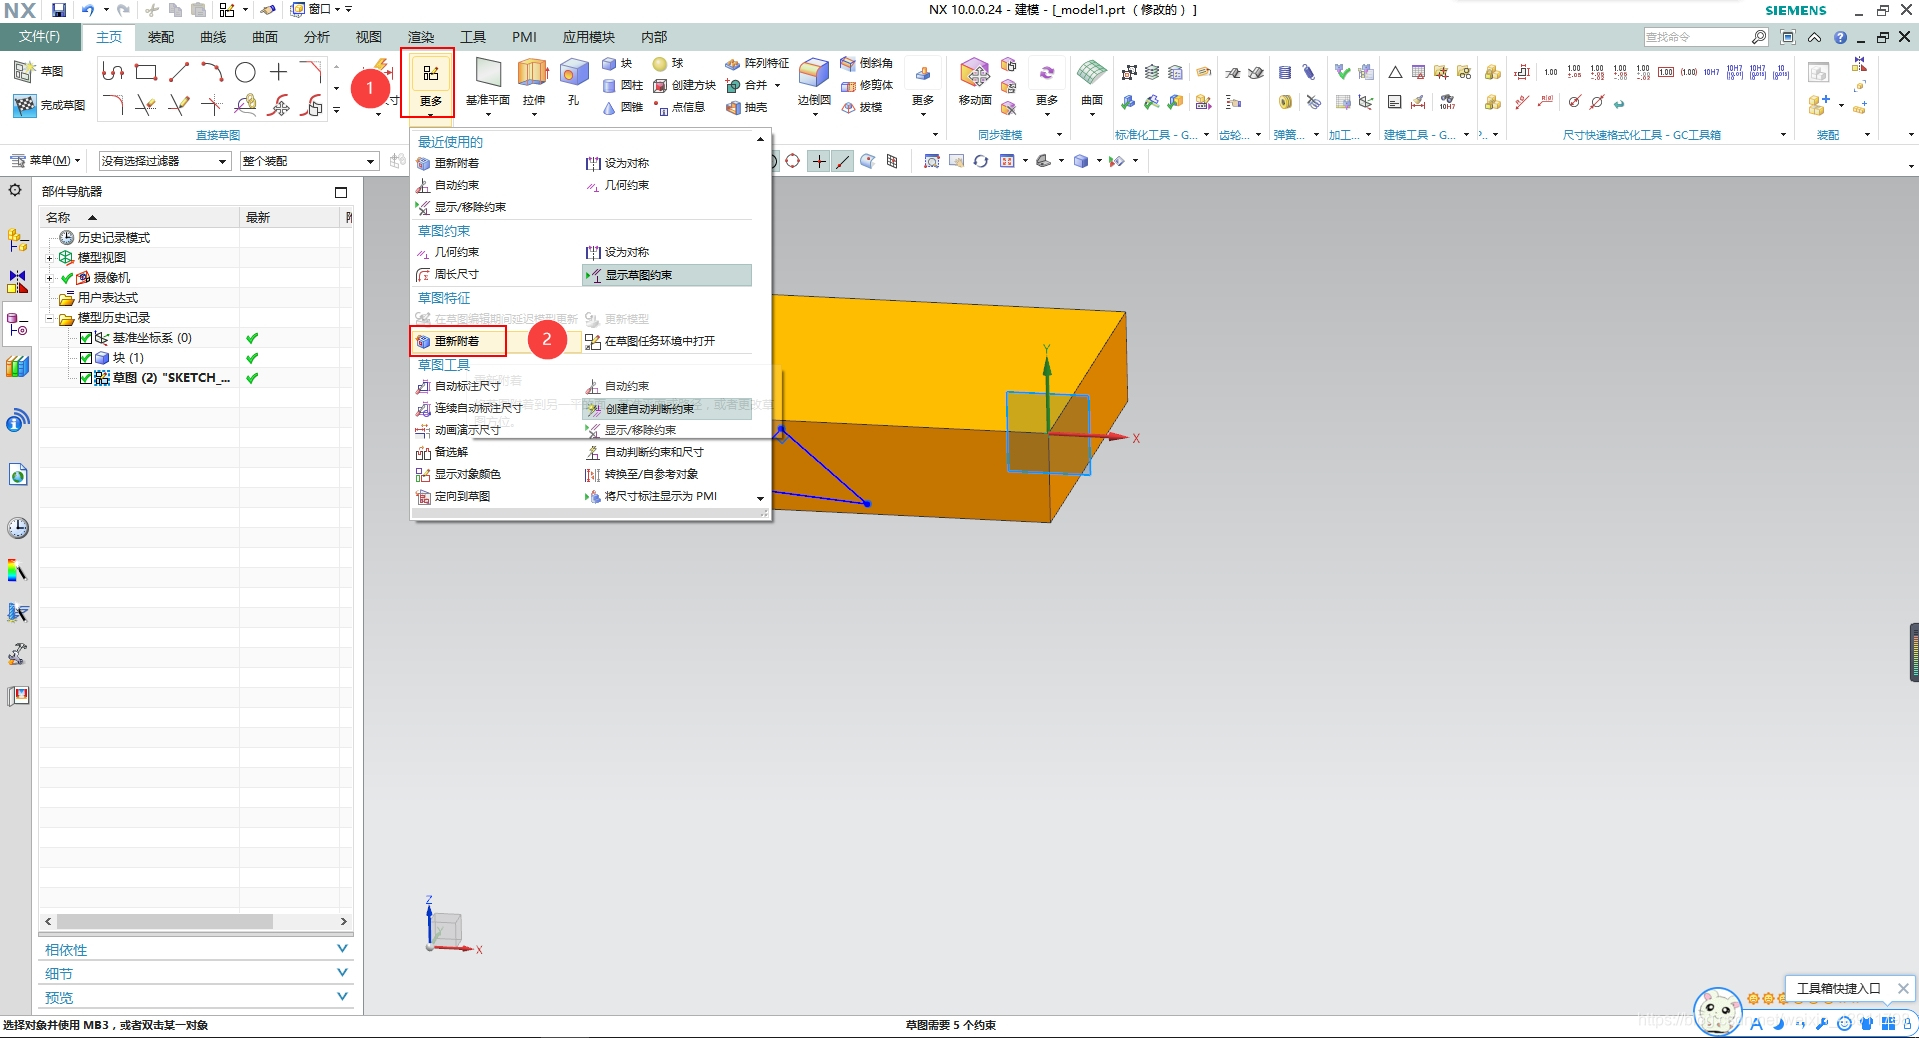Screen dimensions: 1919x1038
Task: Switch to the 装配 ribbon tab
Action: point(161,37)
